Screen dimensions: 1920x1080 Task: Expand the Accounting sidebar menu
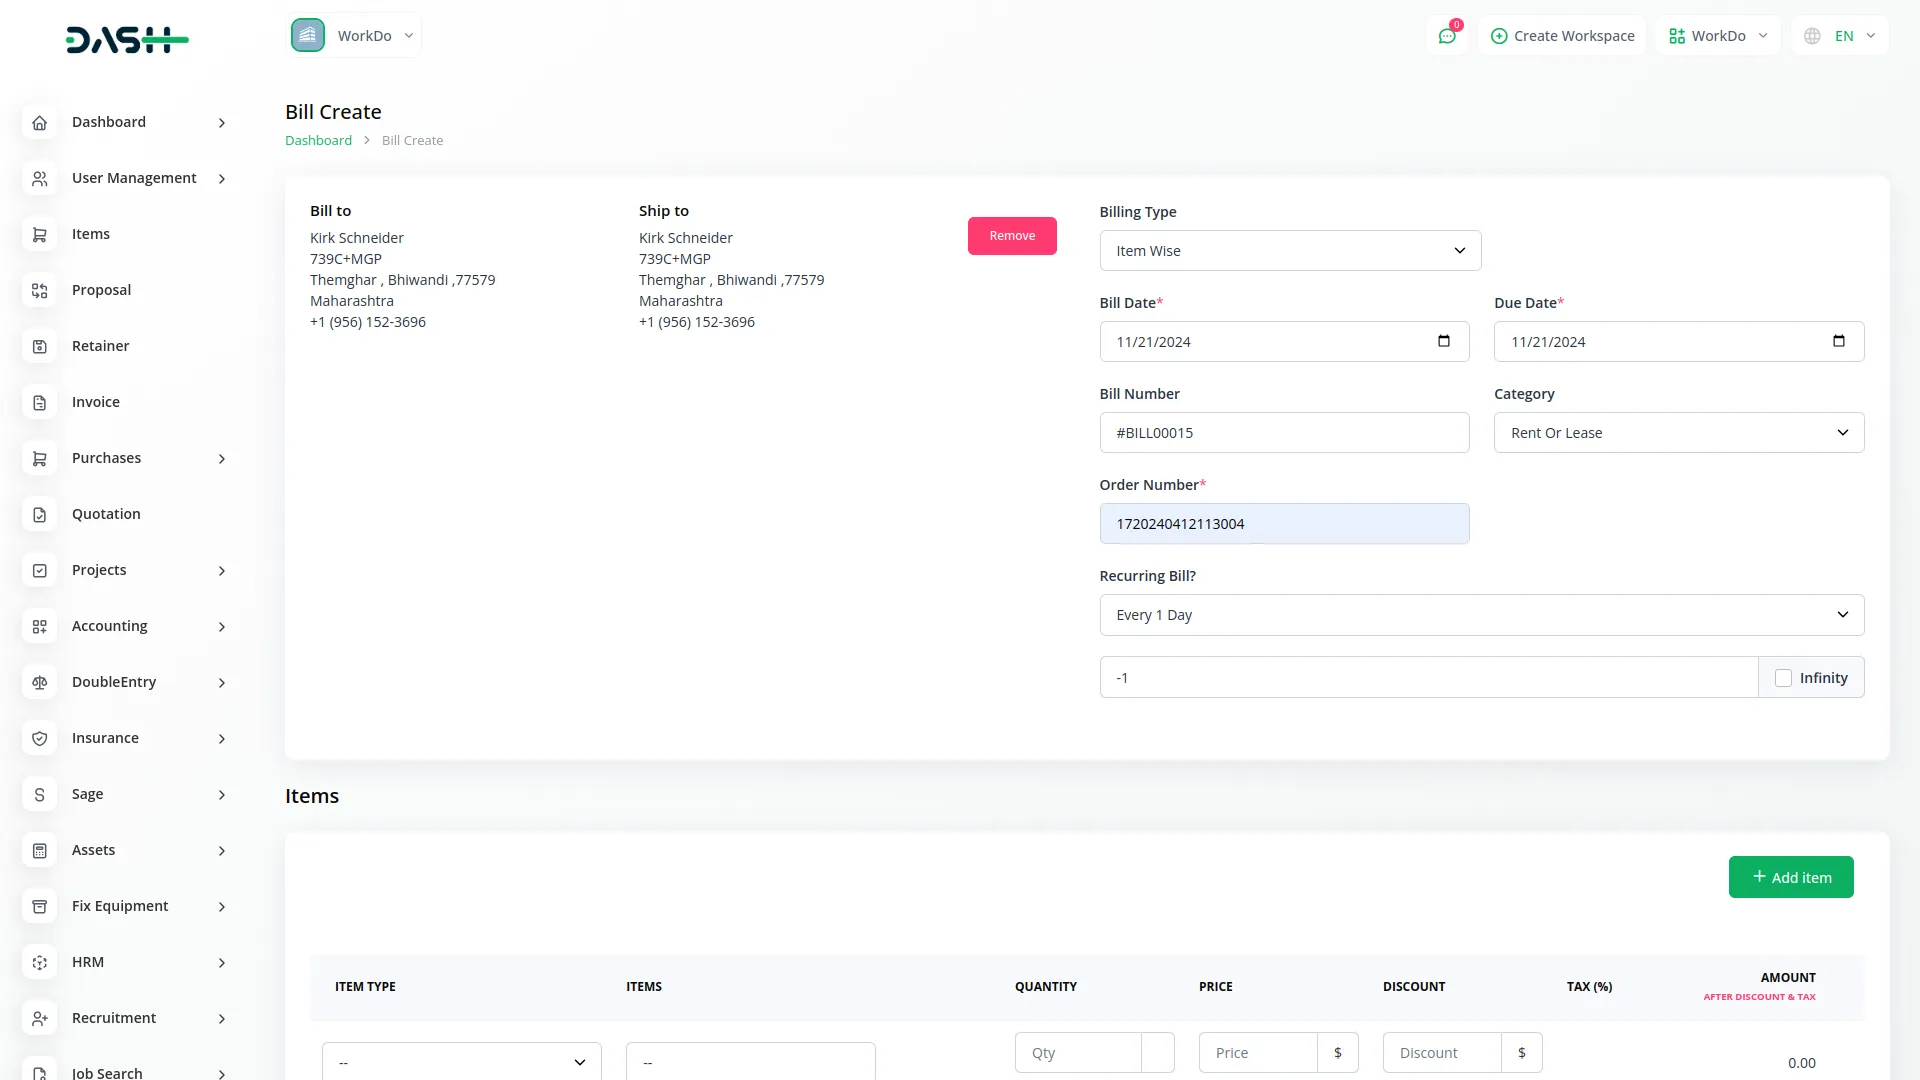[x=222, y=627]
